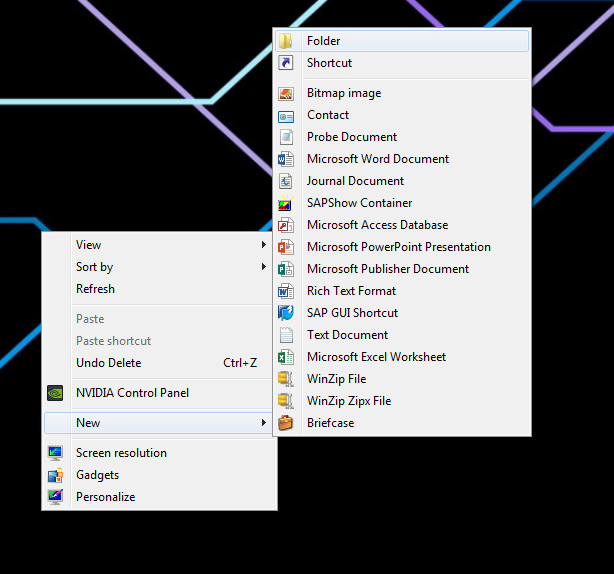Open Gadgets from context menu

tap(158, 475)
